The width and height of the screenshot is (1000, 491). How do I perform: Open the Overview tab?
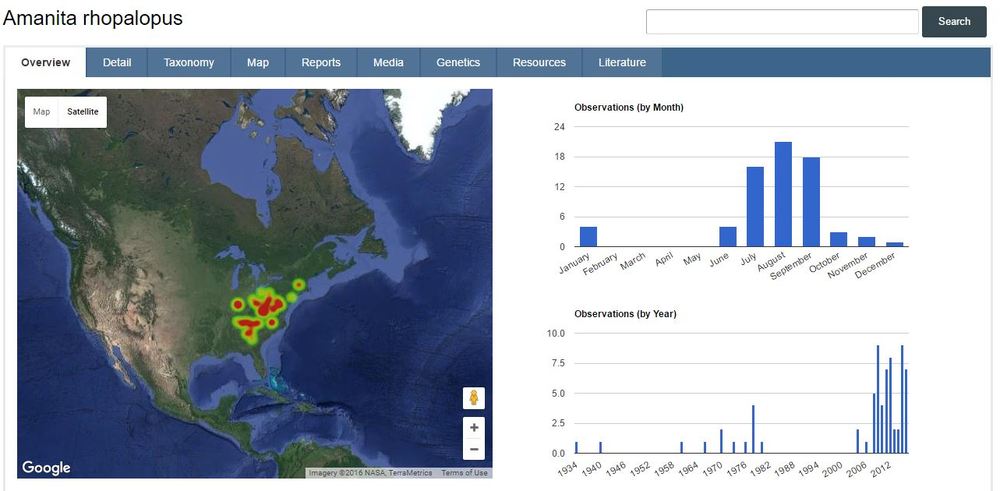pyautogui.click(x=46, y=62)
